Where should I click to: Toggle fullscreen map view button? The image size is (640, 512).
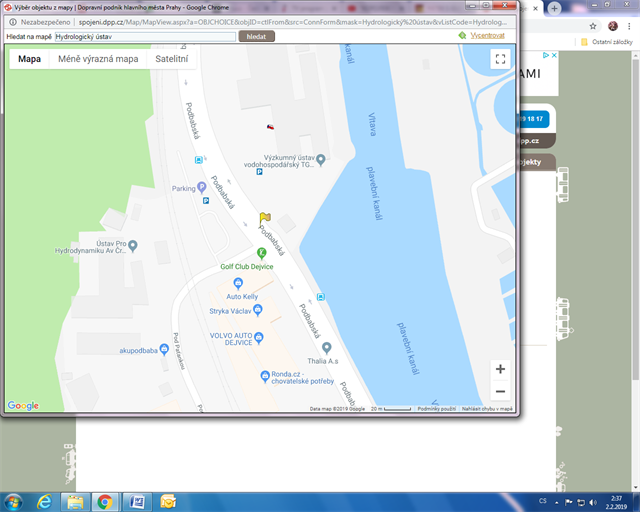pyautogui.click(x=500, y=59)
